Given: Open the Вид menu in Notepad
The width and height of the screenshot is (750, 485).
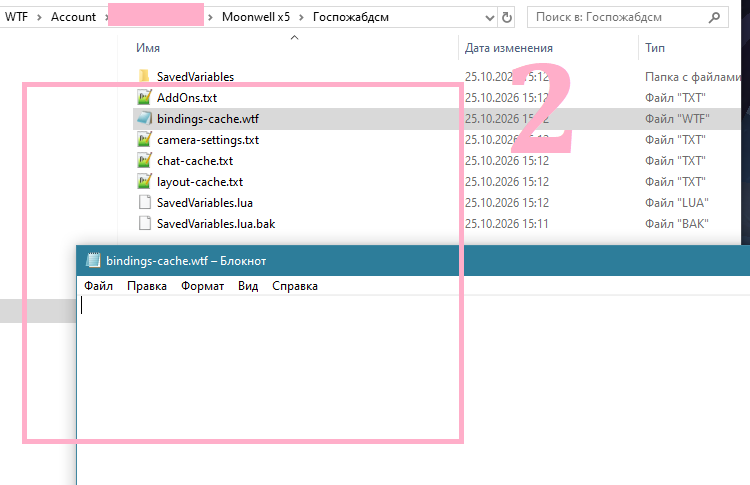Looking at the screenshot, I should [248, 286].
